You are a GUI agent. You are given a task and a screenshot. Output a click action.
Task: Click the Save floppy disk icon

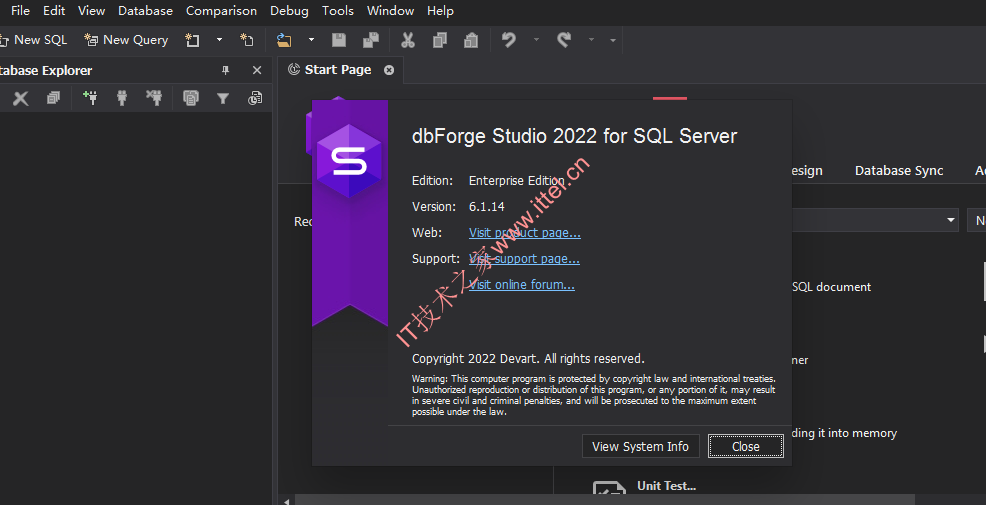click(339, 40)
